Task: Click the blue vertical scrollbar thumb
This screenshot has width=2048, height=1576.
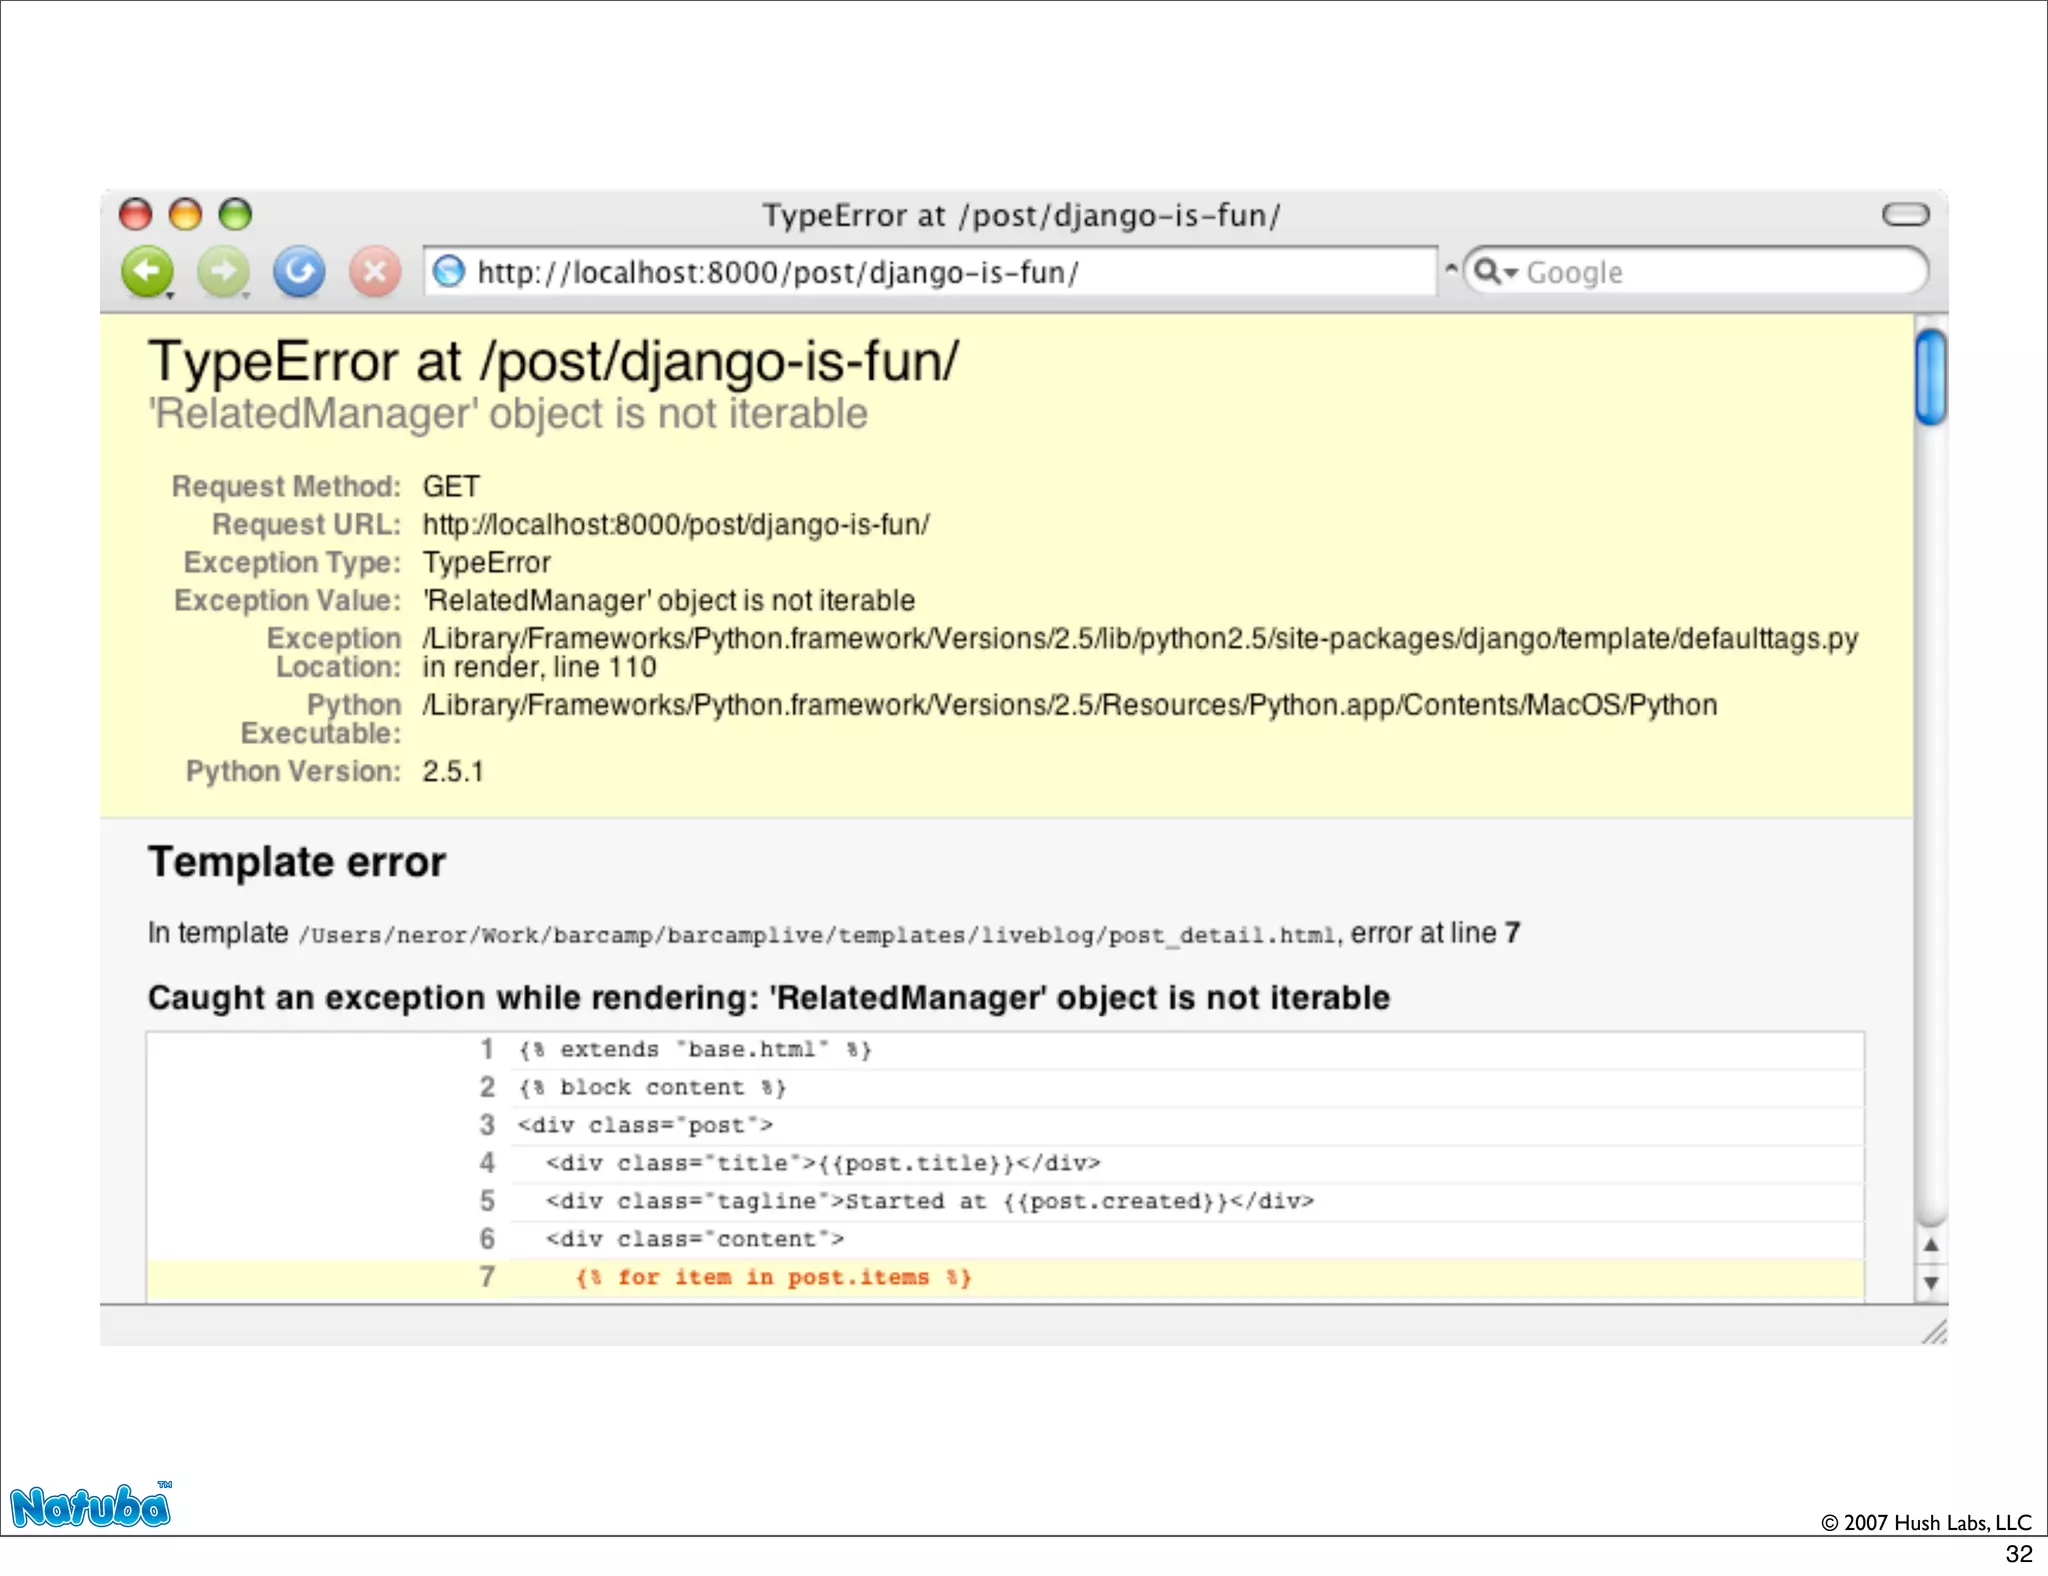Action: [x=1931, y=377]
